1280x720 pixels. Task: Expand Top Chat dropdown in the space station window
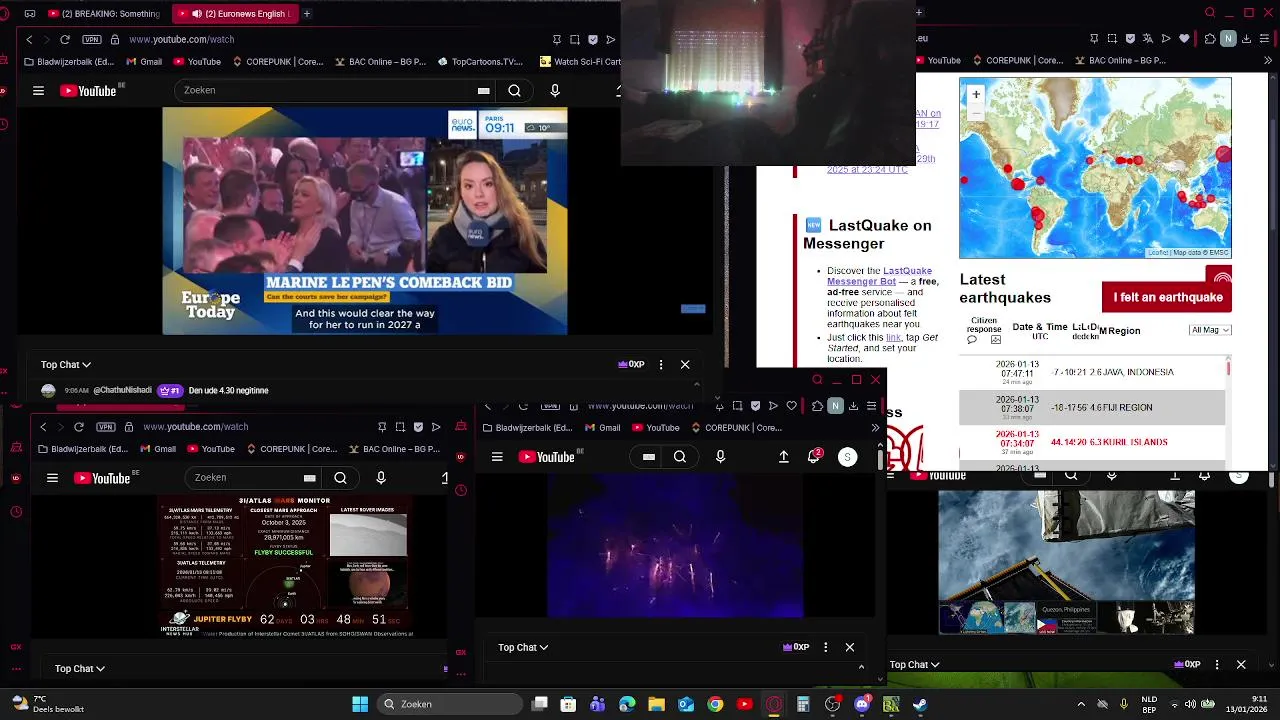[915, 665]
